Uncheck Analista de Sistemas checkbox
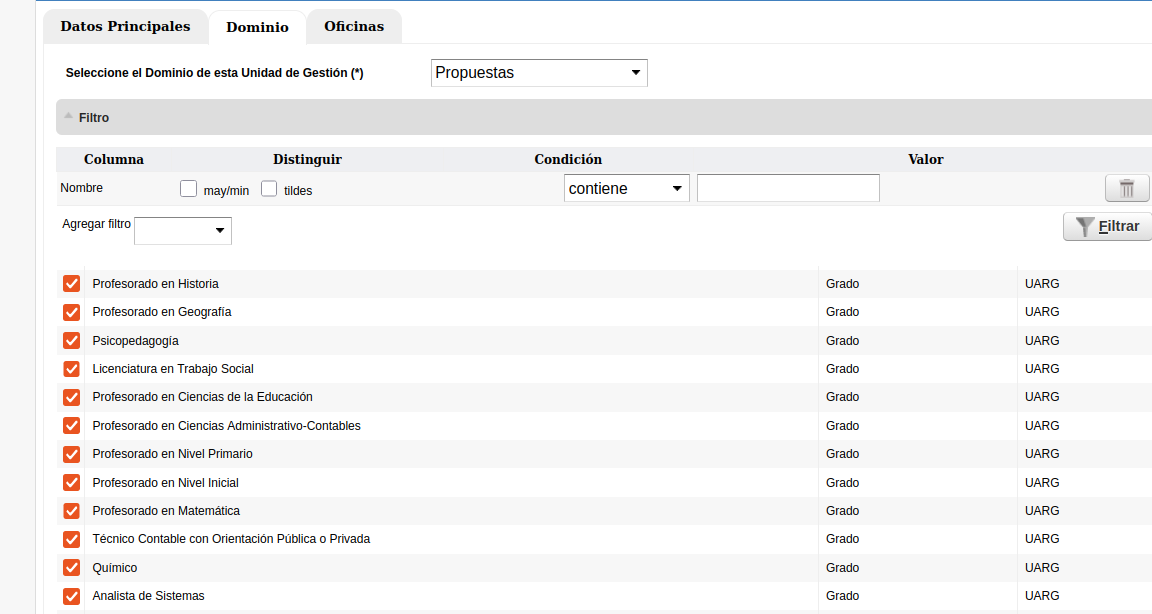Image resolution: width=1152 pixels, height=614 pixels. [71, 596]
